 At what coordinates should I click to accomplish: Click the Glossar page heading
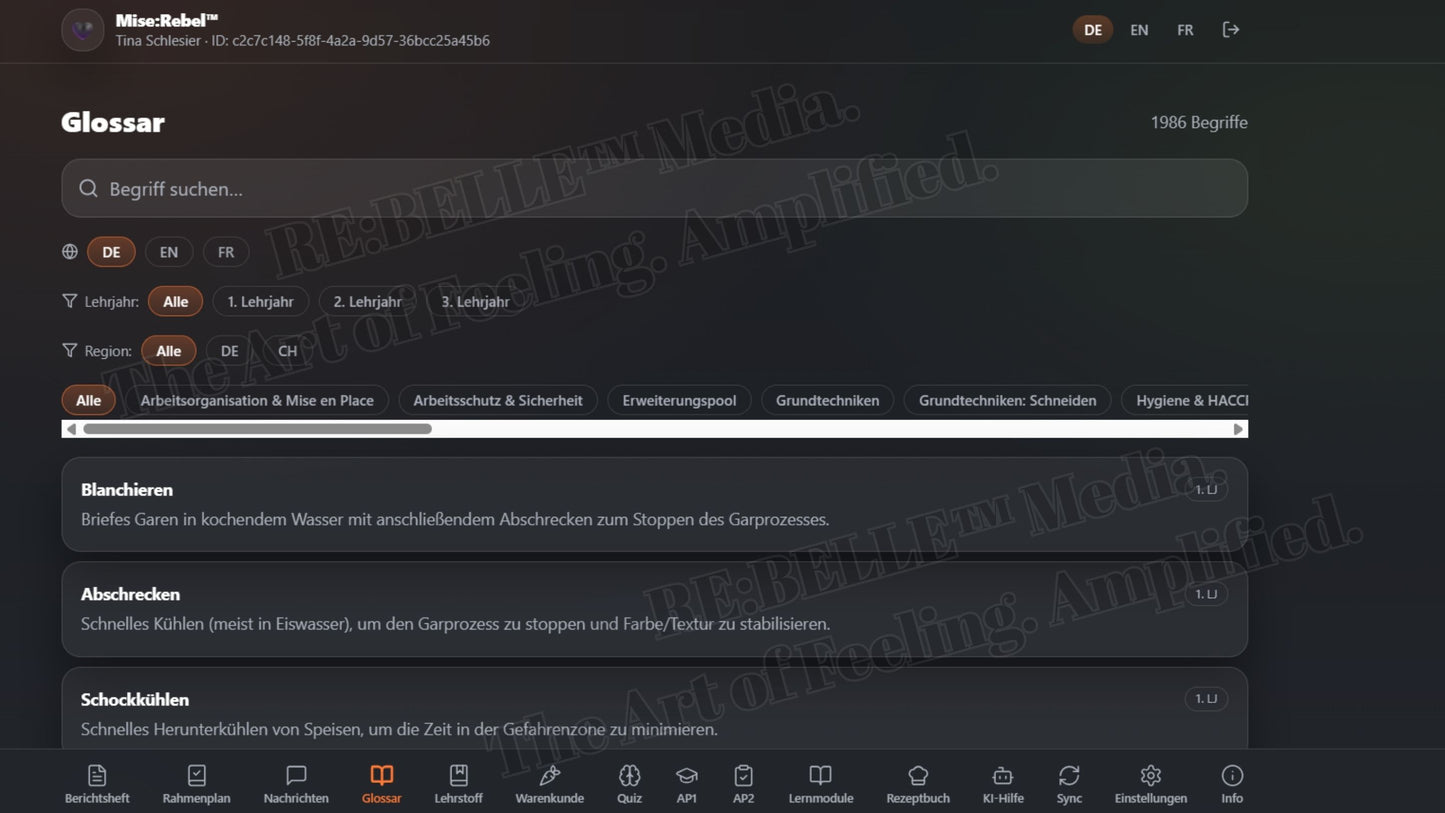pos(113,122)
